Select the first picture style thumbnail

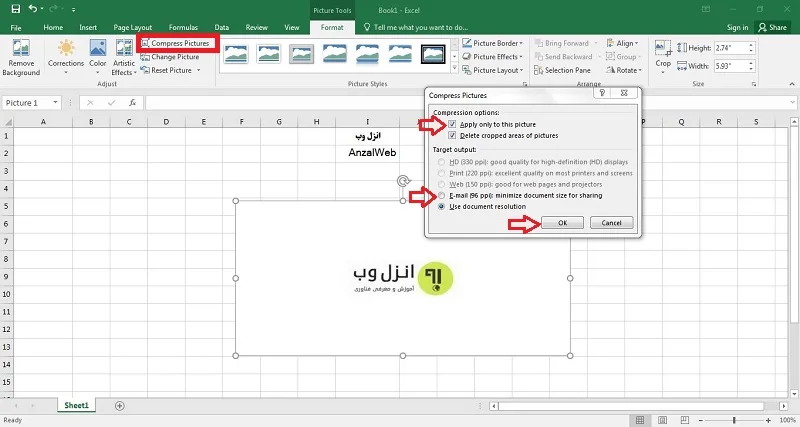point(236,54)
